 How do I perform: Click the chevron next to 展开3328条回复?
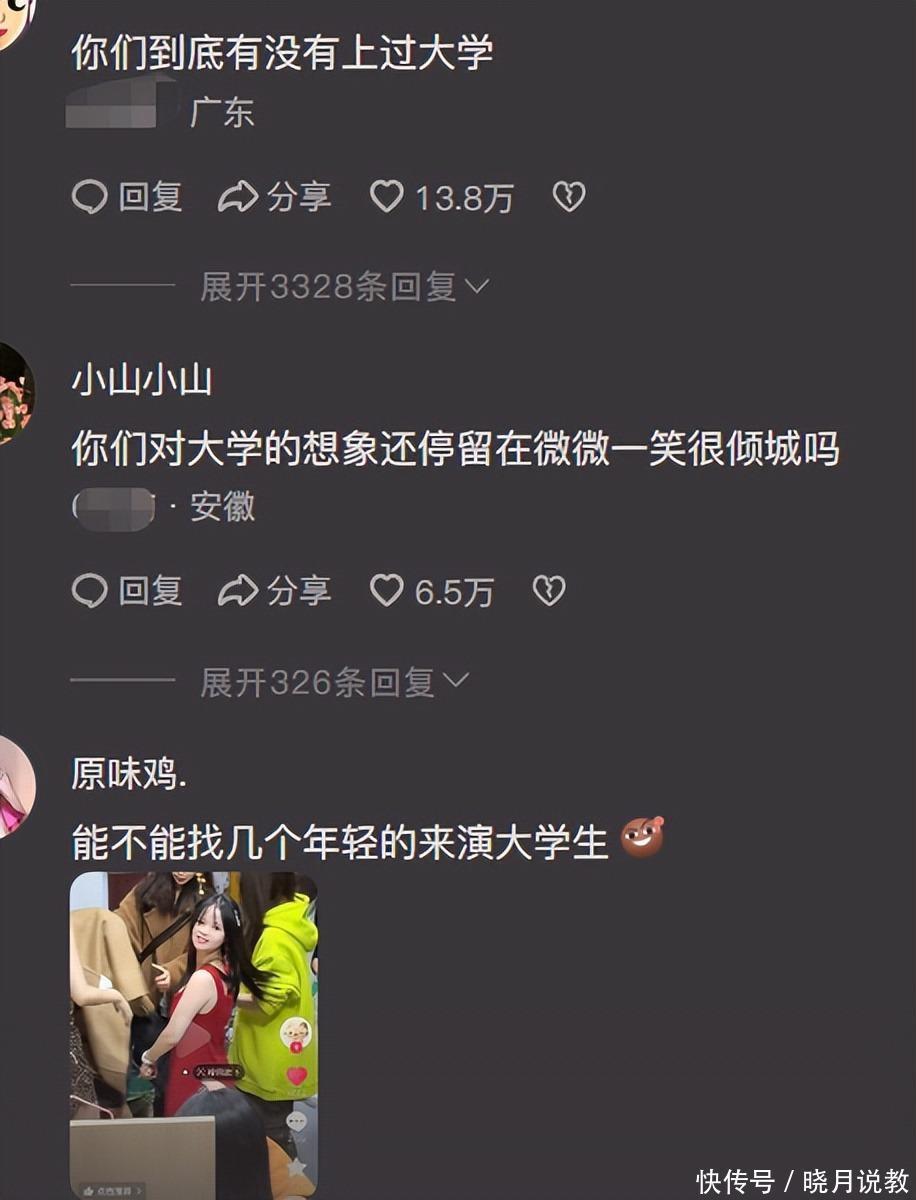pos(477,288)
